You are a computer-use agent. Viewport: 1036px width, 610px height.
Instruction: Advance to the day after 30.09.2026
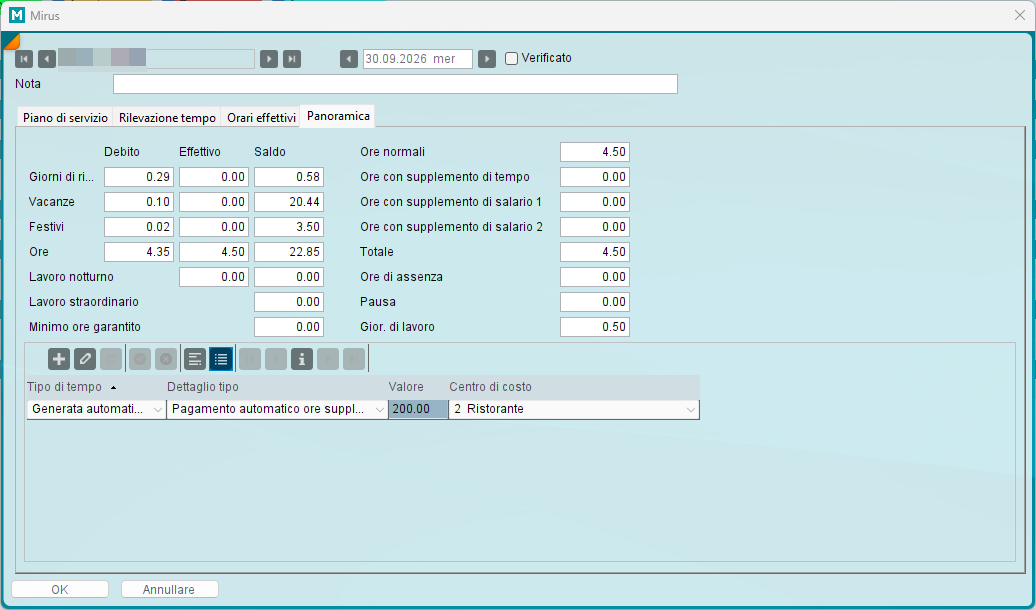487,59
